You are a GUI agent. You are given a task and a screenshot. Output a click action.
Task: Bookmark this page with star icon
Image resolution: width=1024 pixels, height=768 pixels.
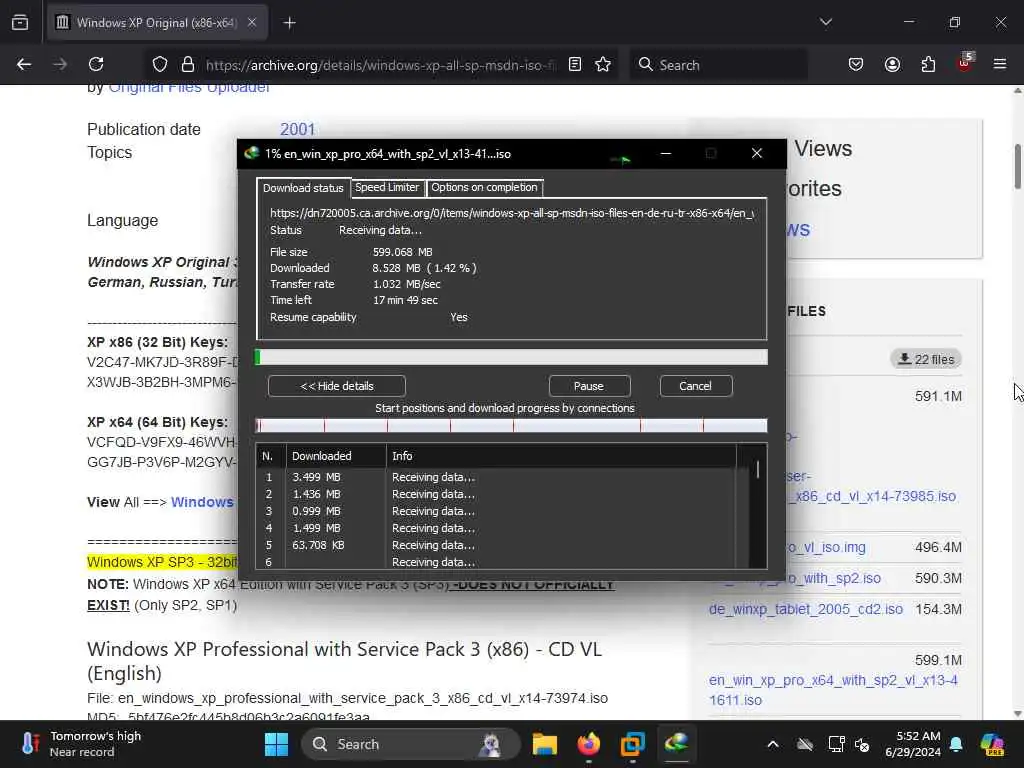[603, 65]
